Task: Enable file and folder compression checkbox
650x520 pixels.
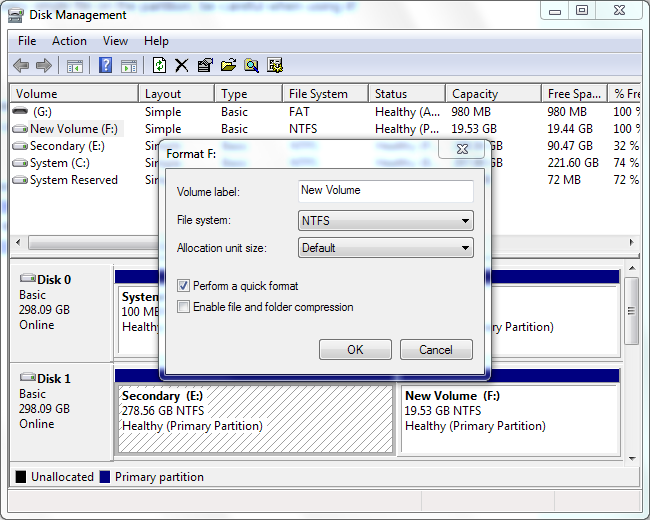Action: [183, 307]
